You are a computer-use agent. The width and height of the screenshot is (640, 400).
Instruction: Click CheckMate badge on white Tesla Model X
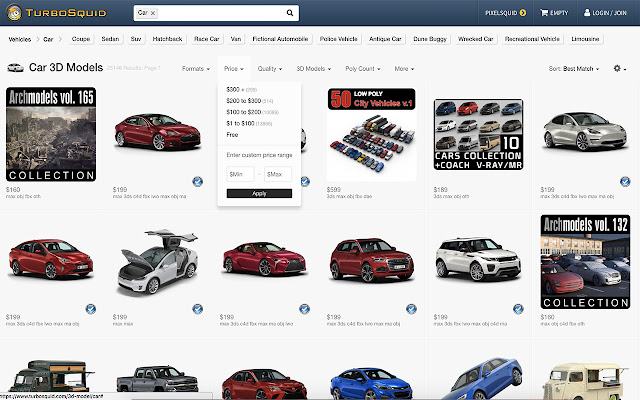pyautogui.click(x=198, y=309)
